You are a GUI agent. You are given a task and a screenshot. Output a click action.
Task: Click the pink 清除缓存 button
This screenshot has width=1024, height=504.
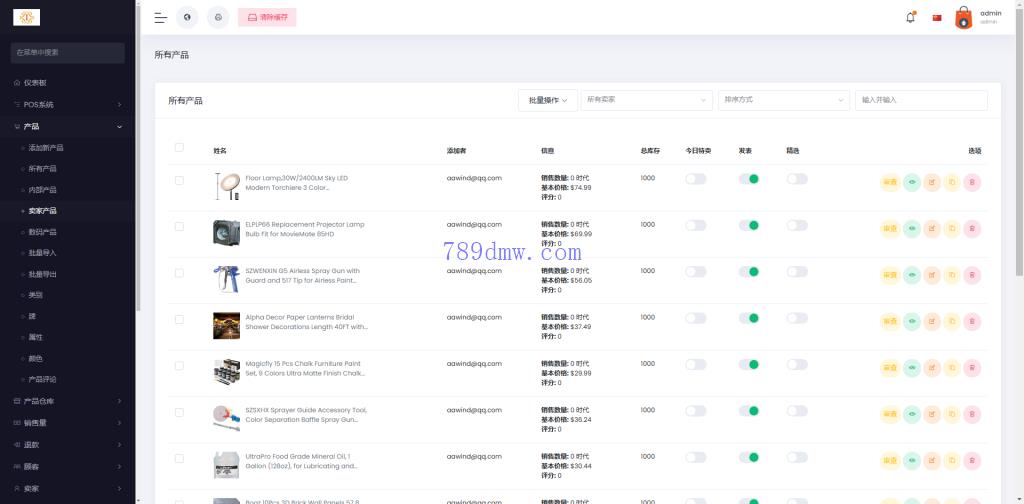pyautogui.click(x=268, y=17)
